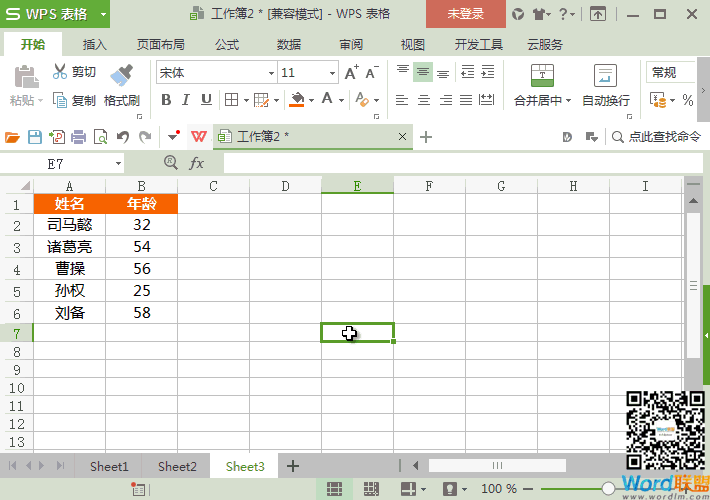
Task: Click 点此查找命令 search command
Action: click(656, 136)
